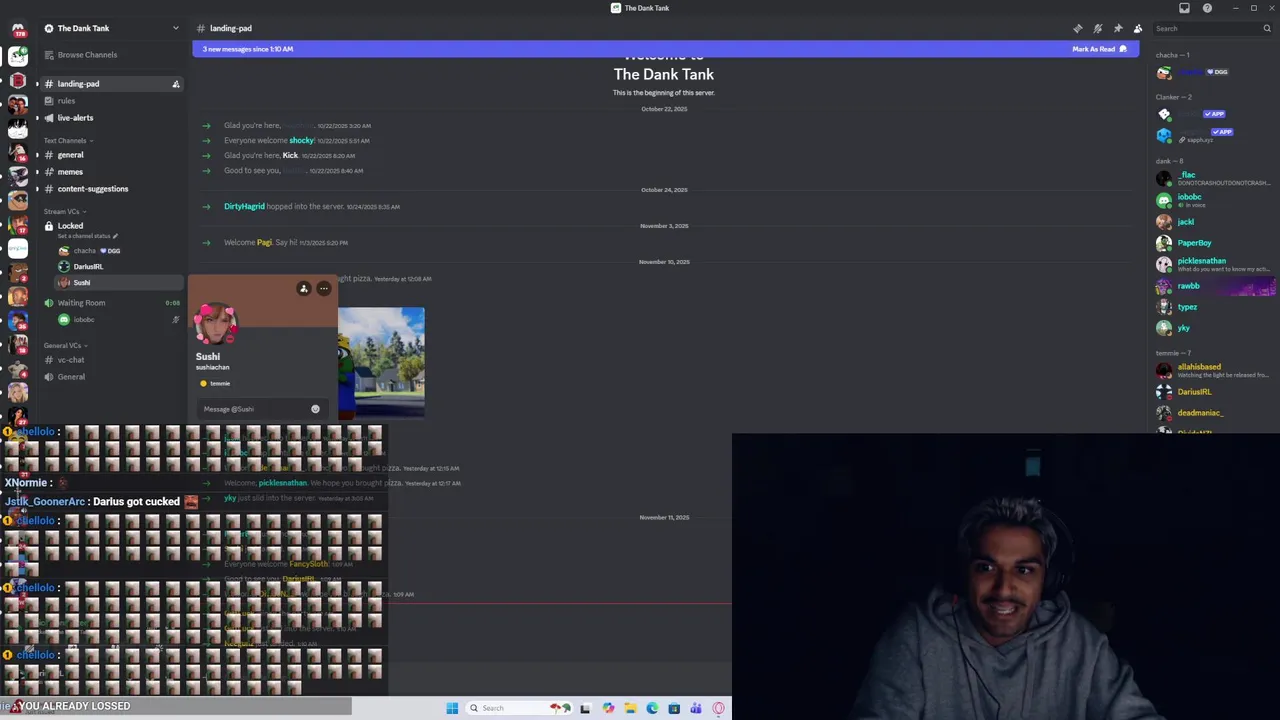Click add friend icon on Sushi profile

[304, 289]
